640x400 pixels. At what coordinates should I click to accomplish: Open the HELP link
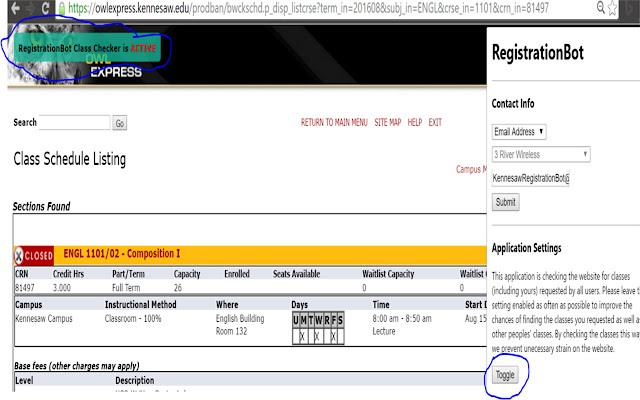[414, 122]
